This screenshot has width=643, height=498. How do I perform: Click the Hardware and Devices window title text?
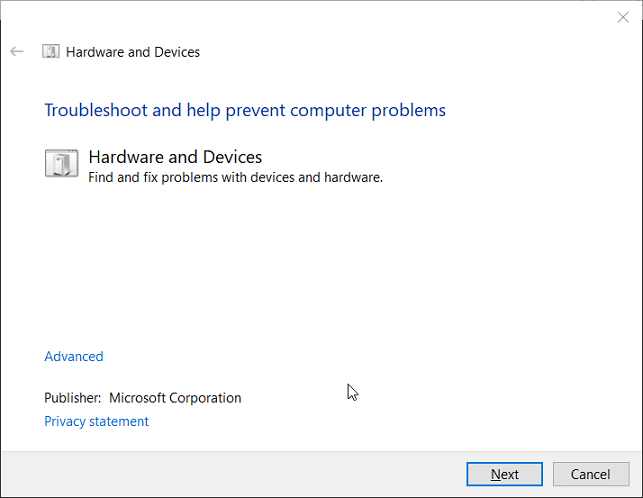133,52
